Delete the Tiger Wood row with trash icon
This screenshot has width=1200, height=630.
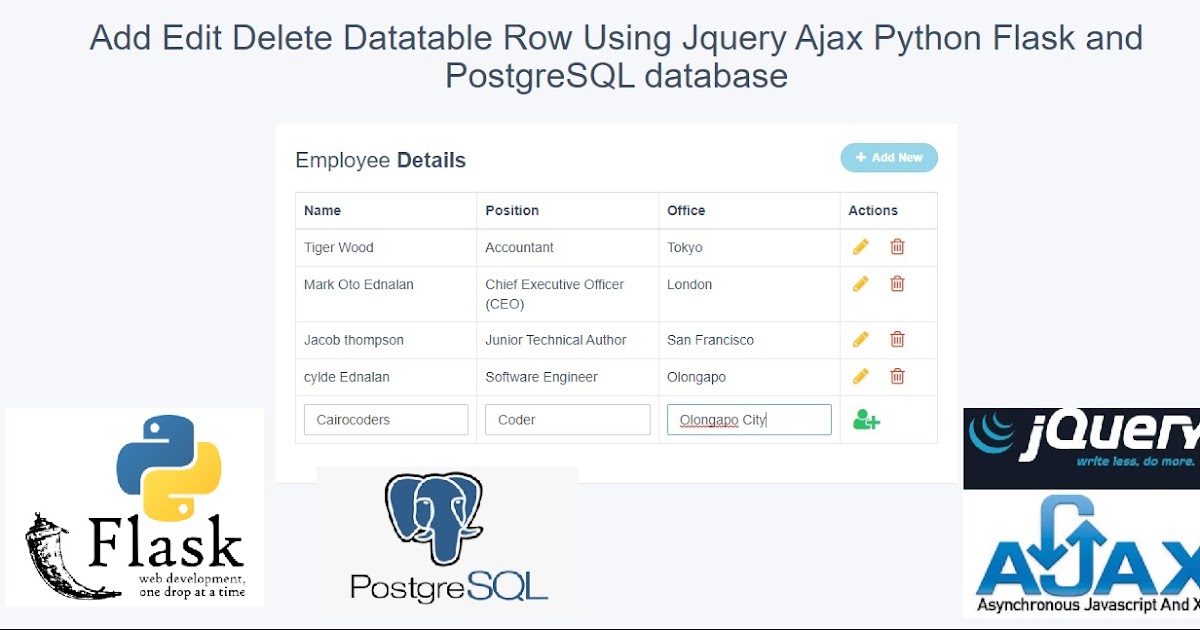click(897, 247)
